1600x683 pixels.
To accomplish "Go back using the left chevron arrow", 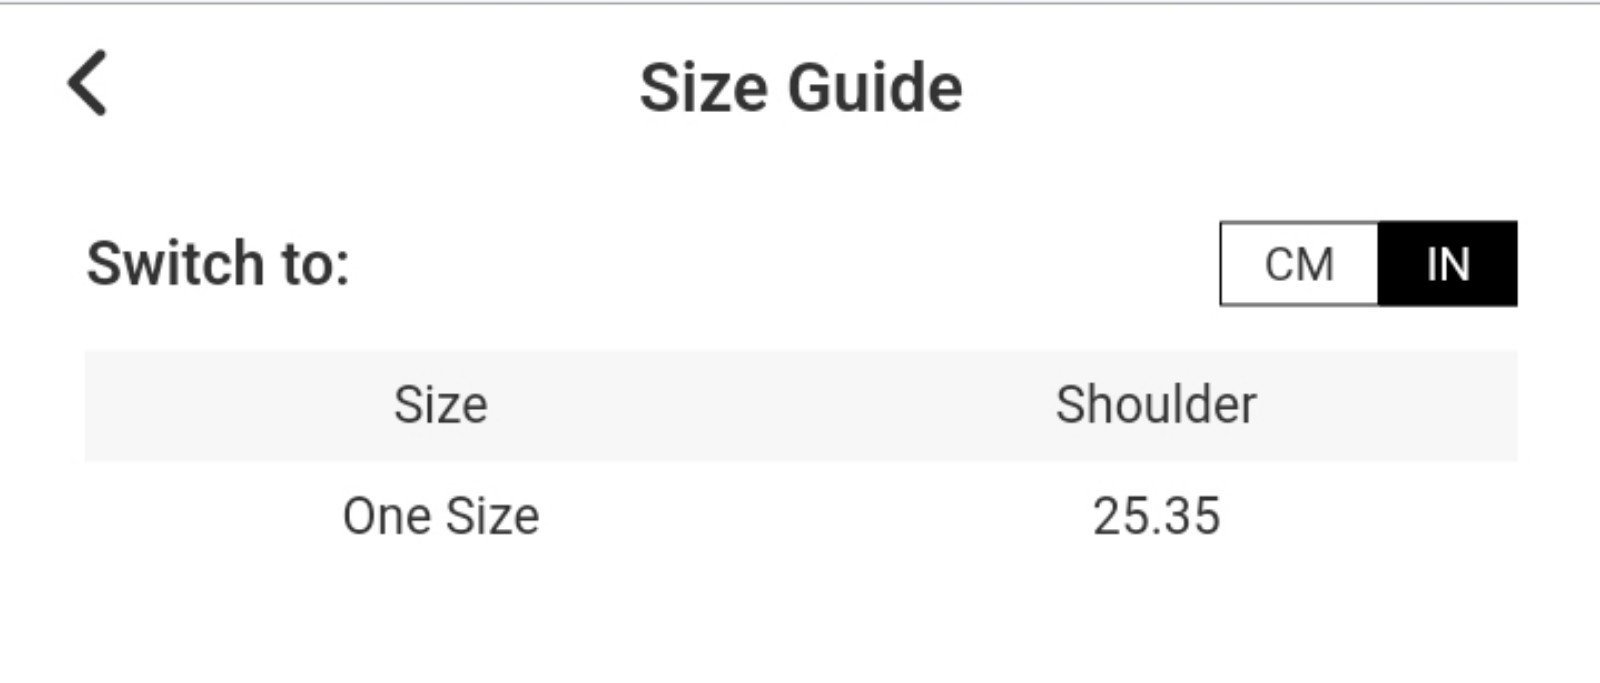I will [87, 84].
